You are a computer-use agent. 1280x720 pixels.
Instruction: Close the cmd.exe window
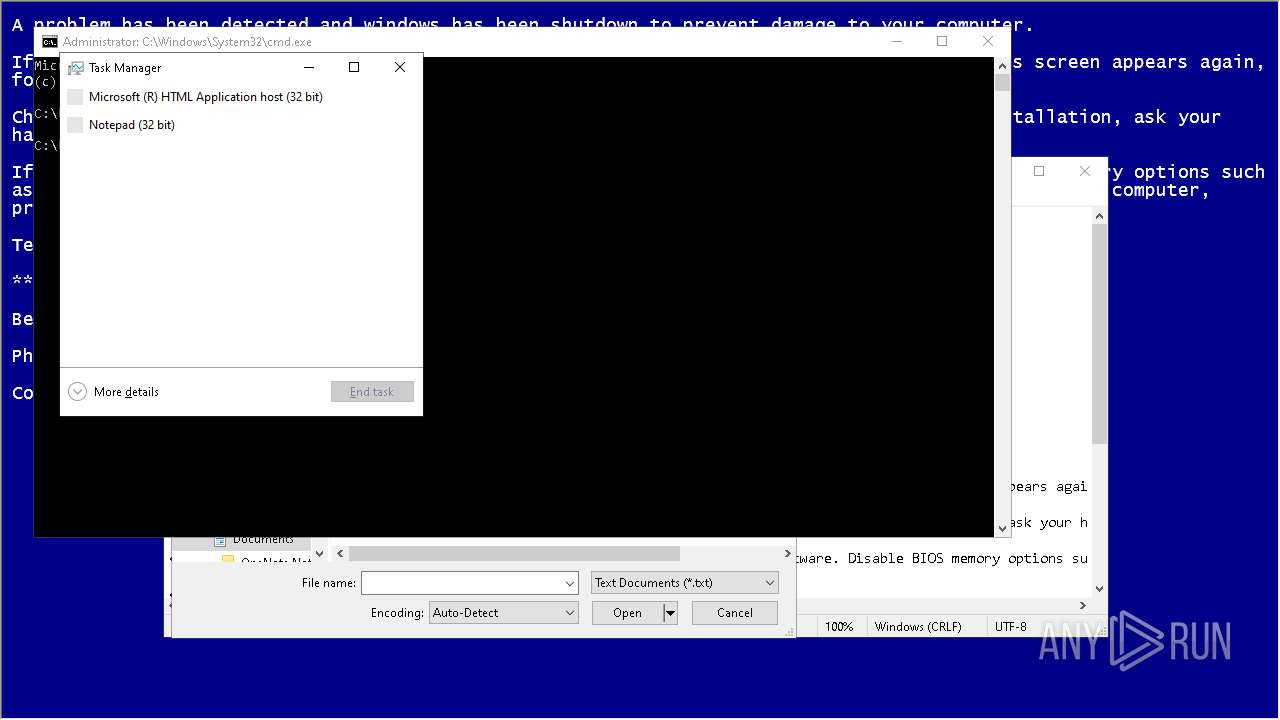point(988,41)
